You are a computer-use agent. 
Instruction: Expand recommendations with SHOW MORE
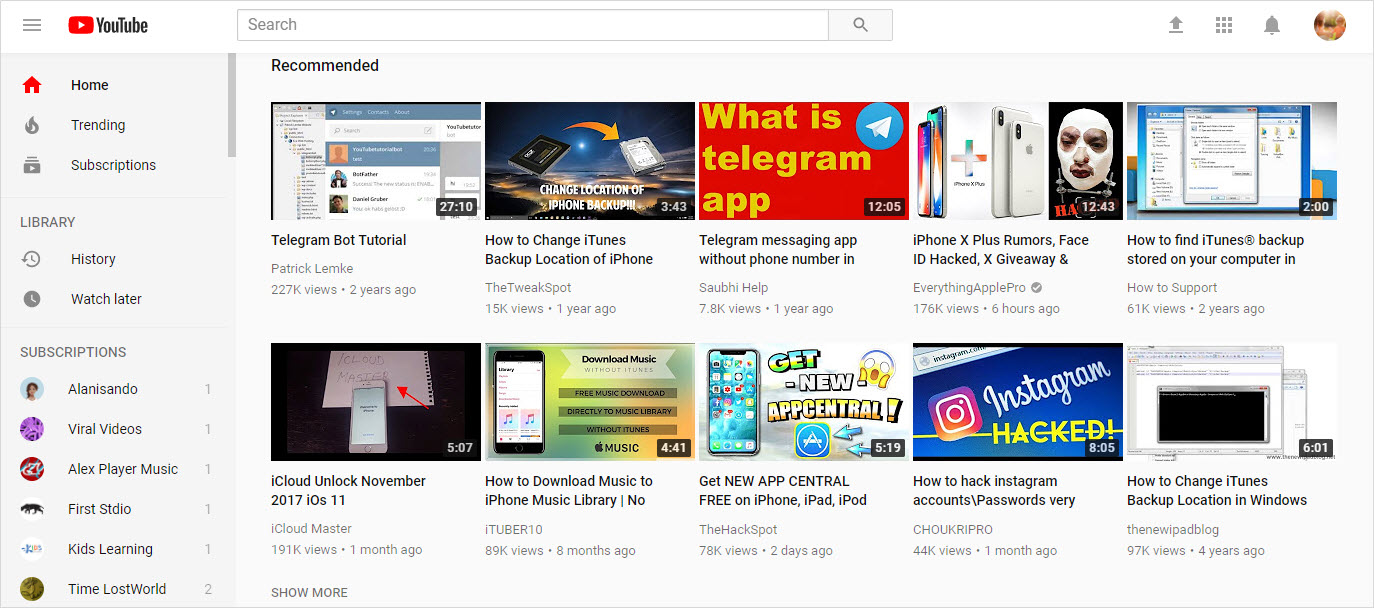click(x=309, y=592)
